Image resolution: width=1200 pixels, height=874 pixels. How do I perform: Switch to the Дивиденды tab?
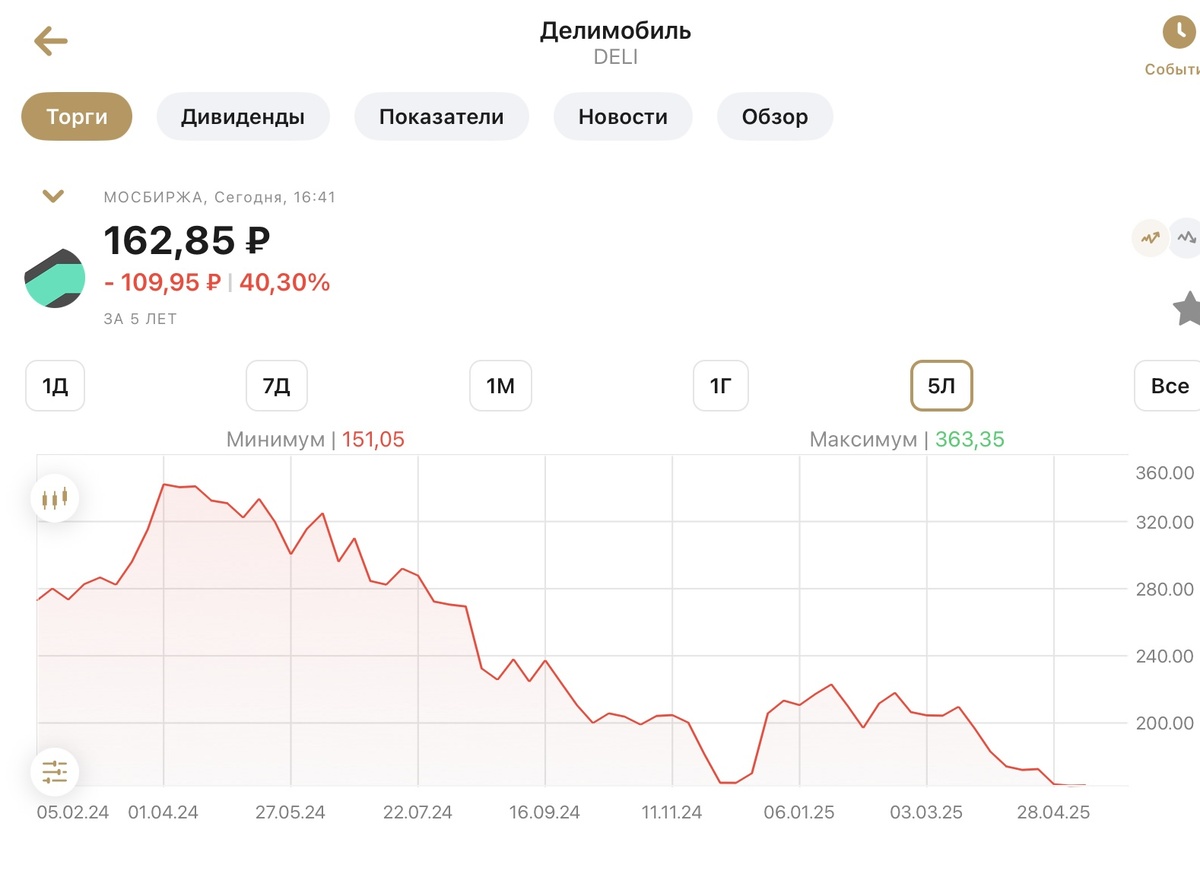click(243, 117)
